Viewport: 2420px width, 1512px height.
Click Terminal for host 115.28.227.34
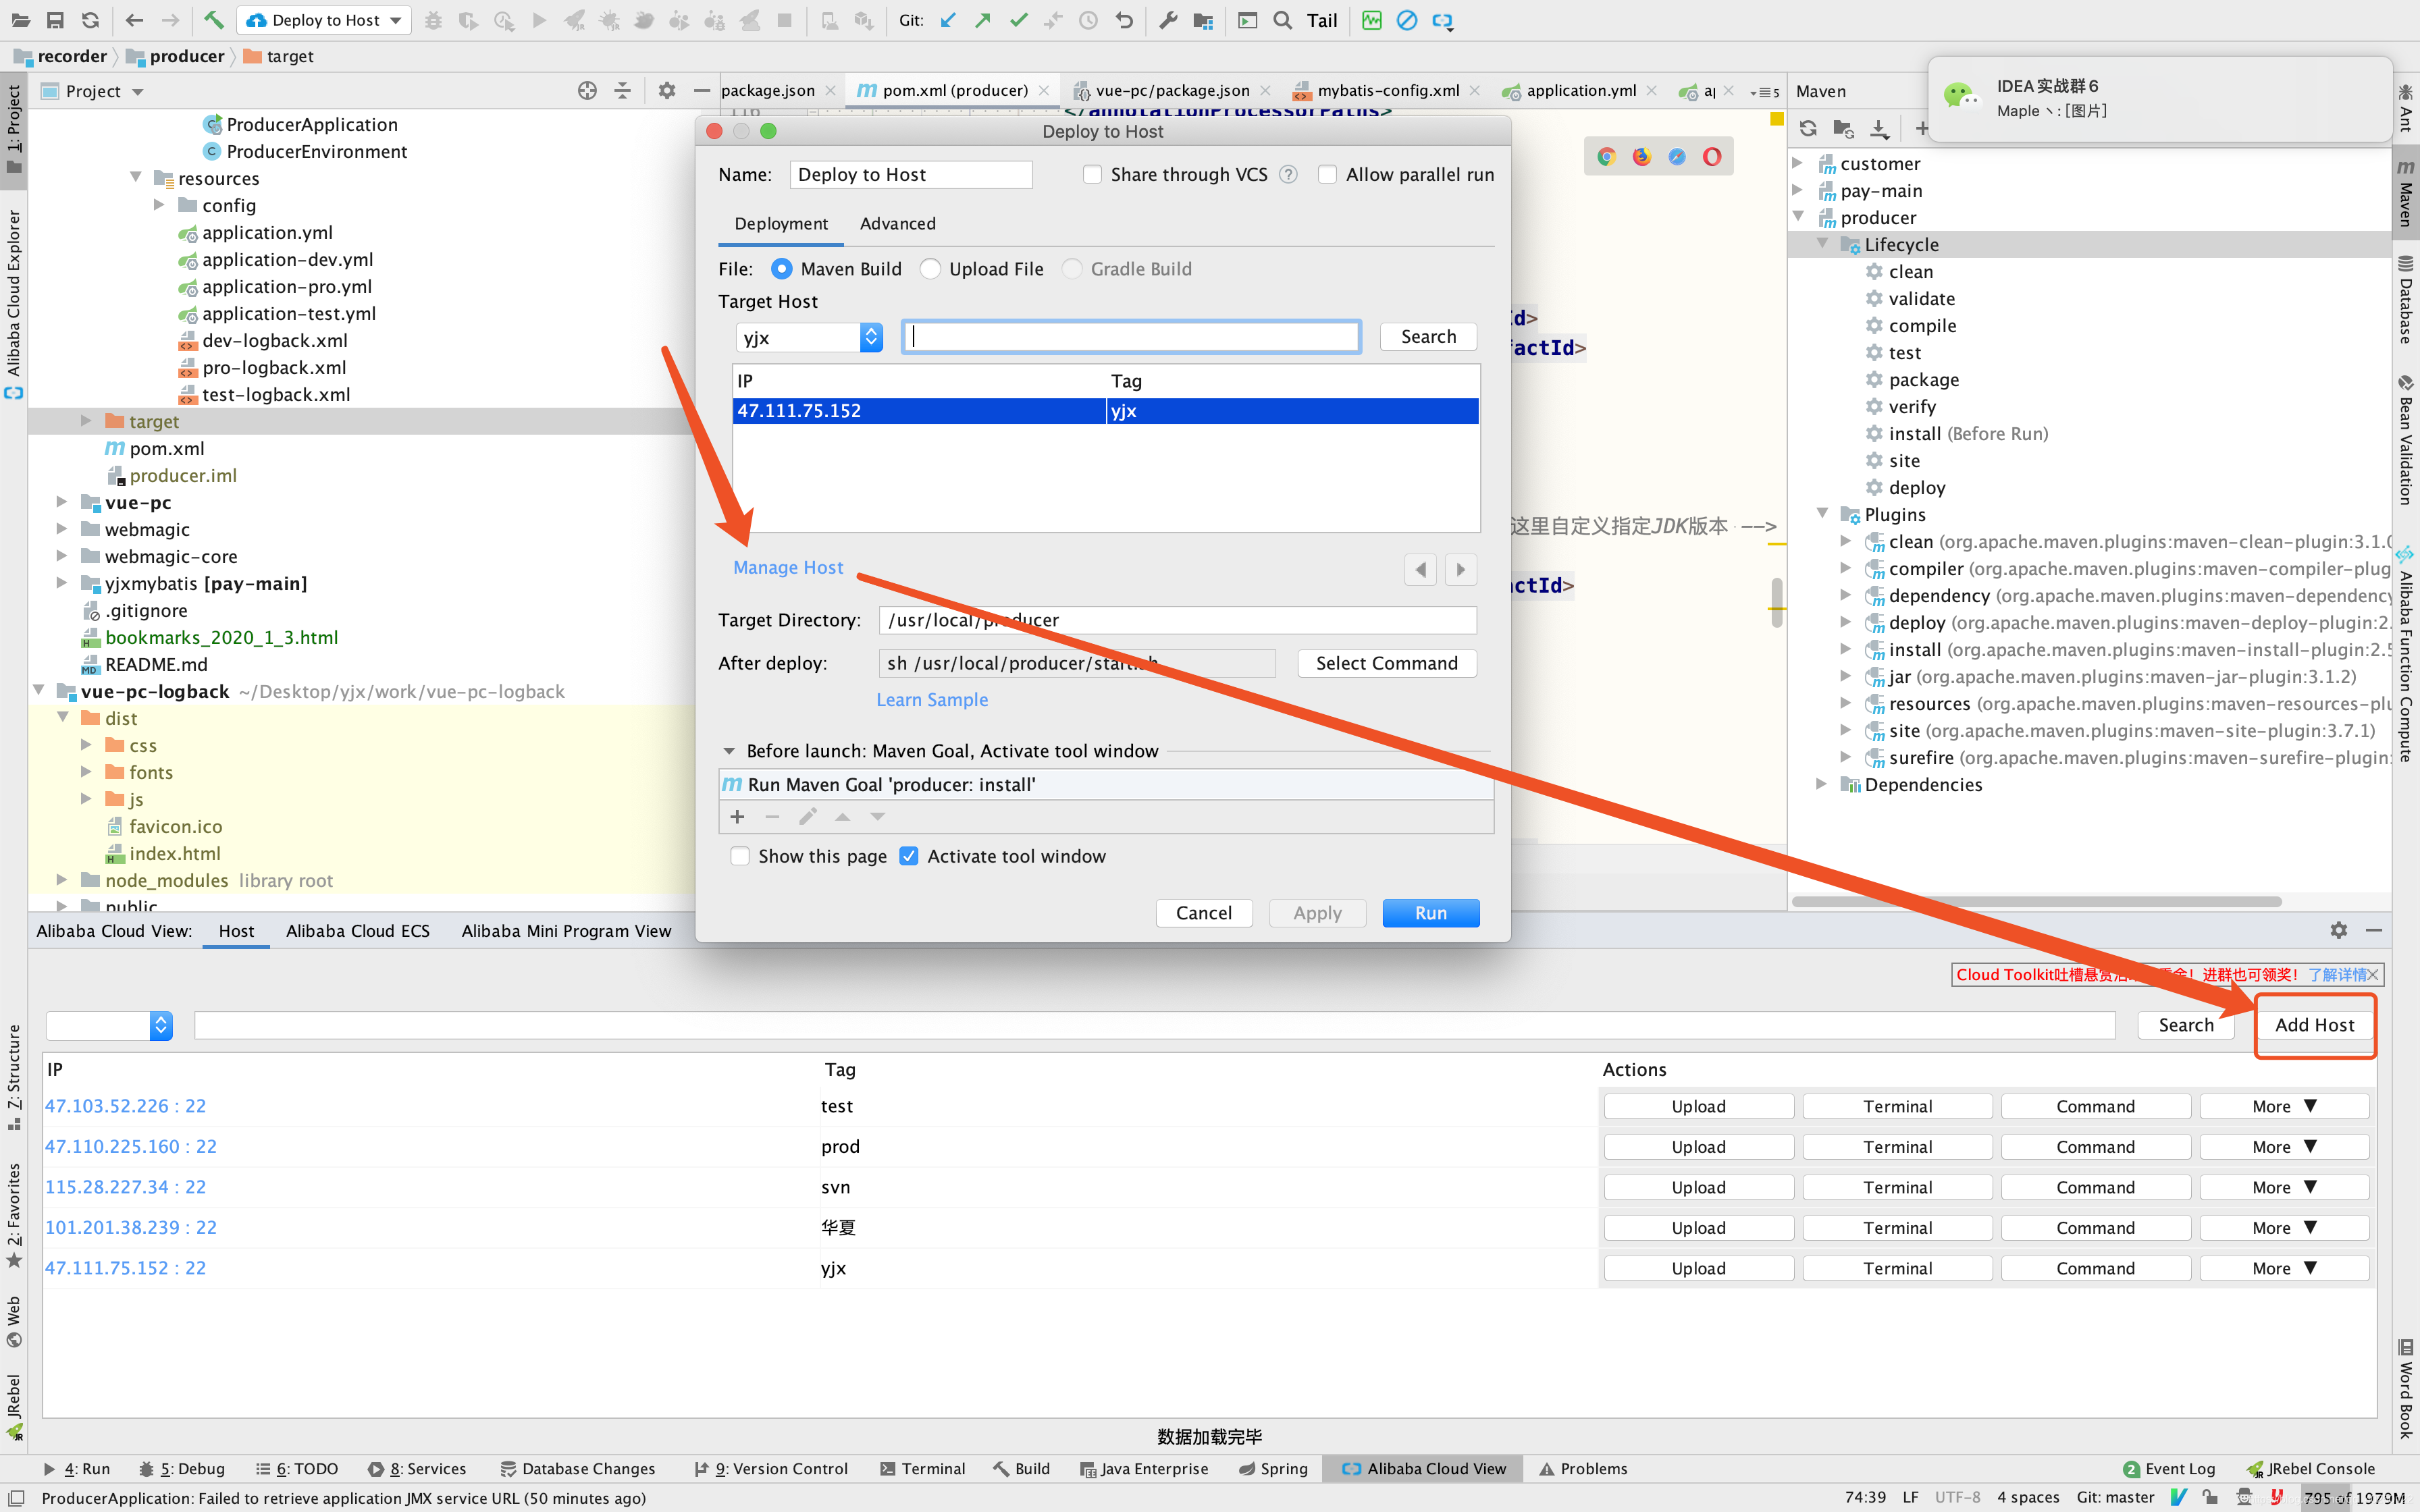pos(1897,1187)
